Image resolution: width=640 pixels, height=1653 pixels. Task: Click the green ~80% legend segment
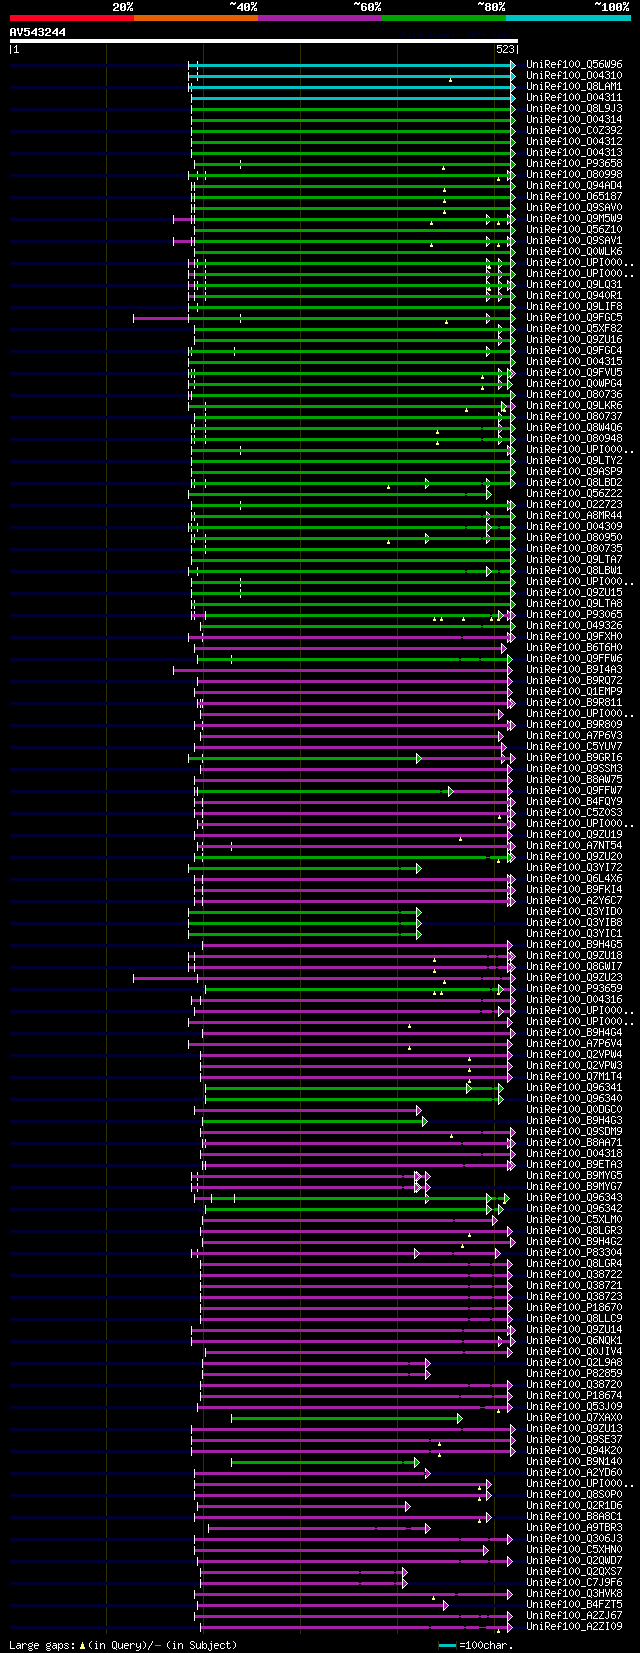[x=443, y=18]
